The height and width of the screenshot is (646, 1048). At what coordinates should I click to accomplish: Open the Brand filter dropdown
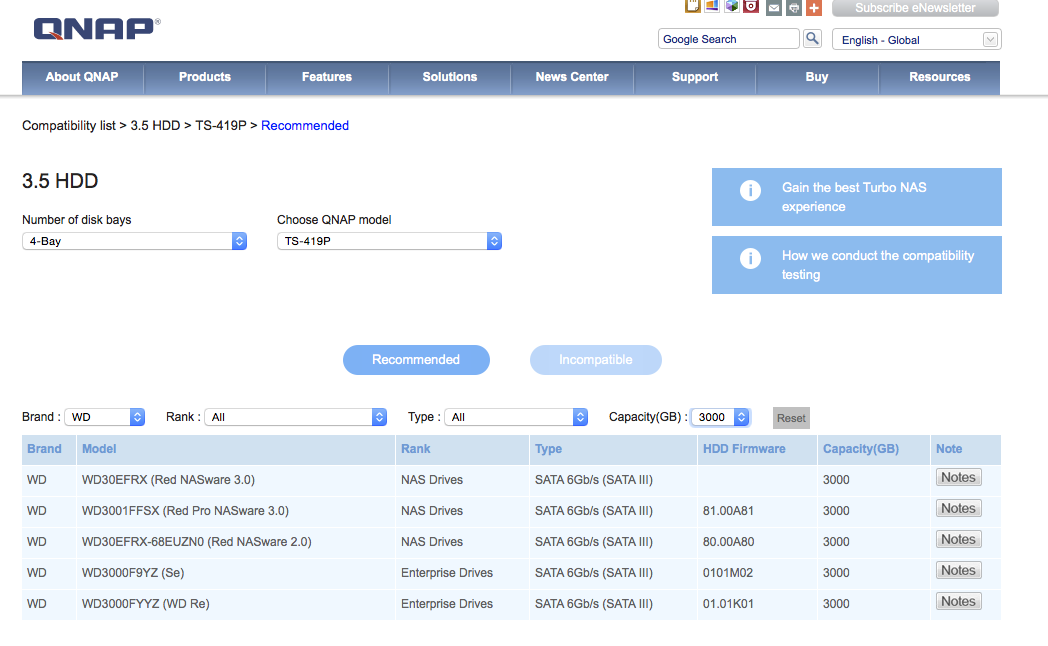pos(104,417)
